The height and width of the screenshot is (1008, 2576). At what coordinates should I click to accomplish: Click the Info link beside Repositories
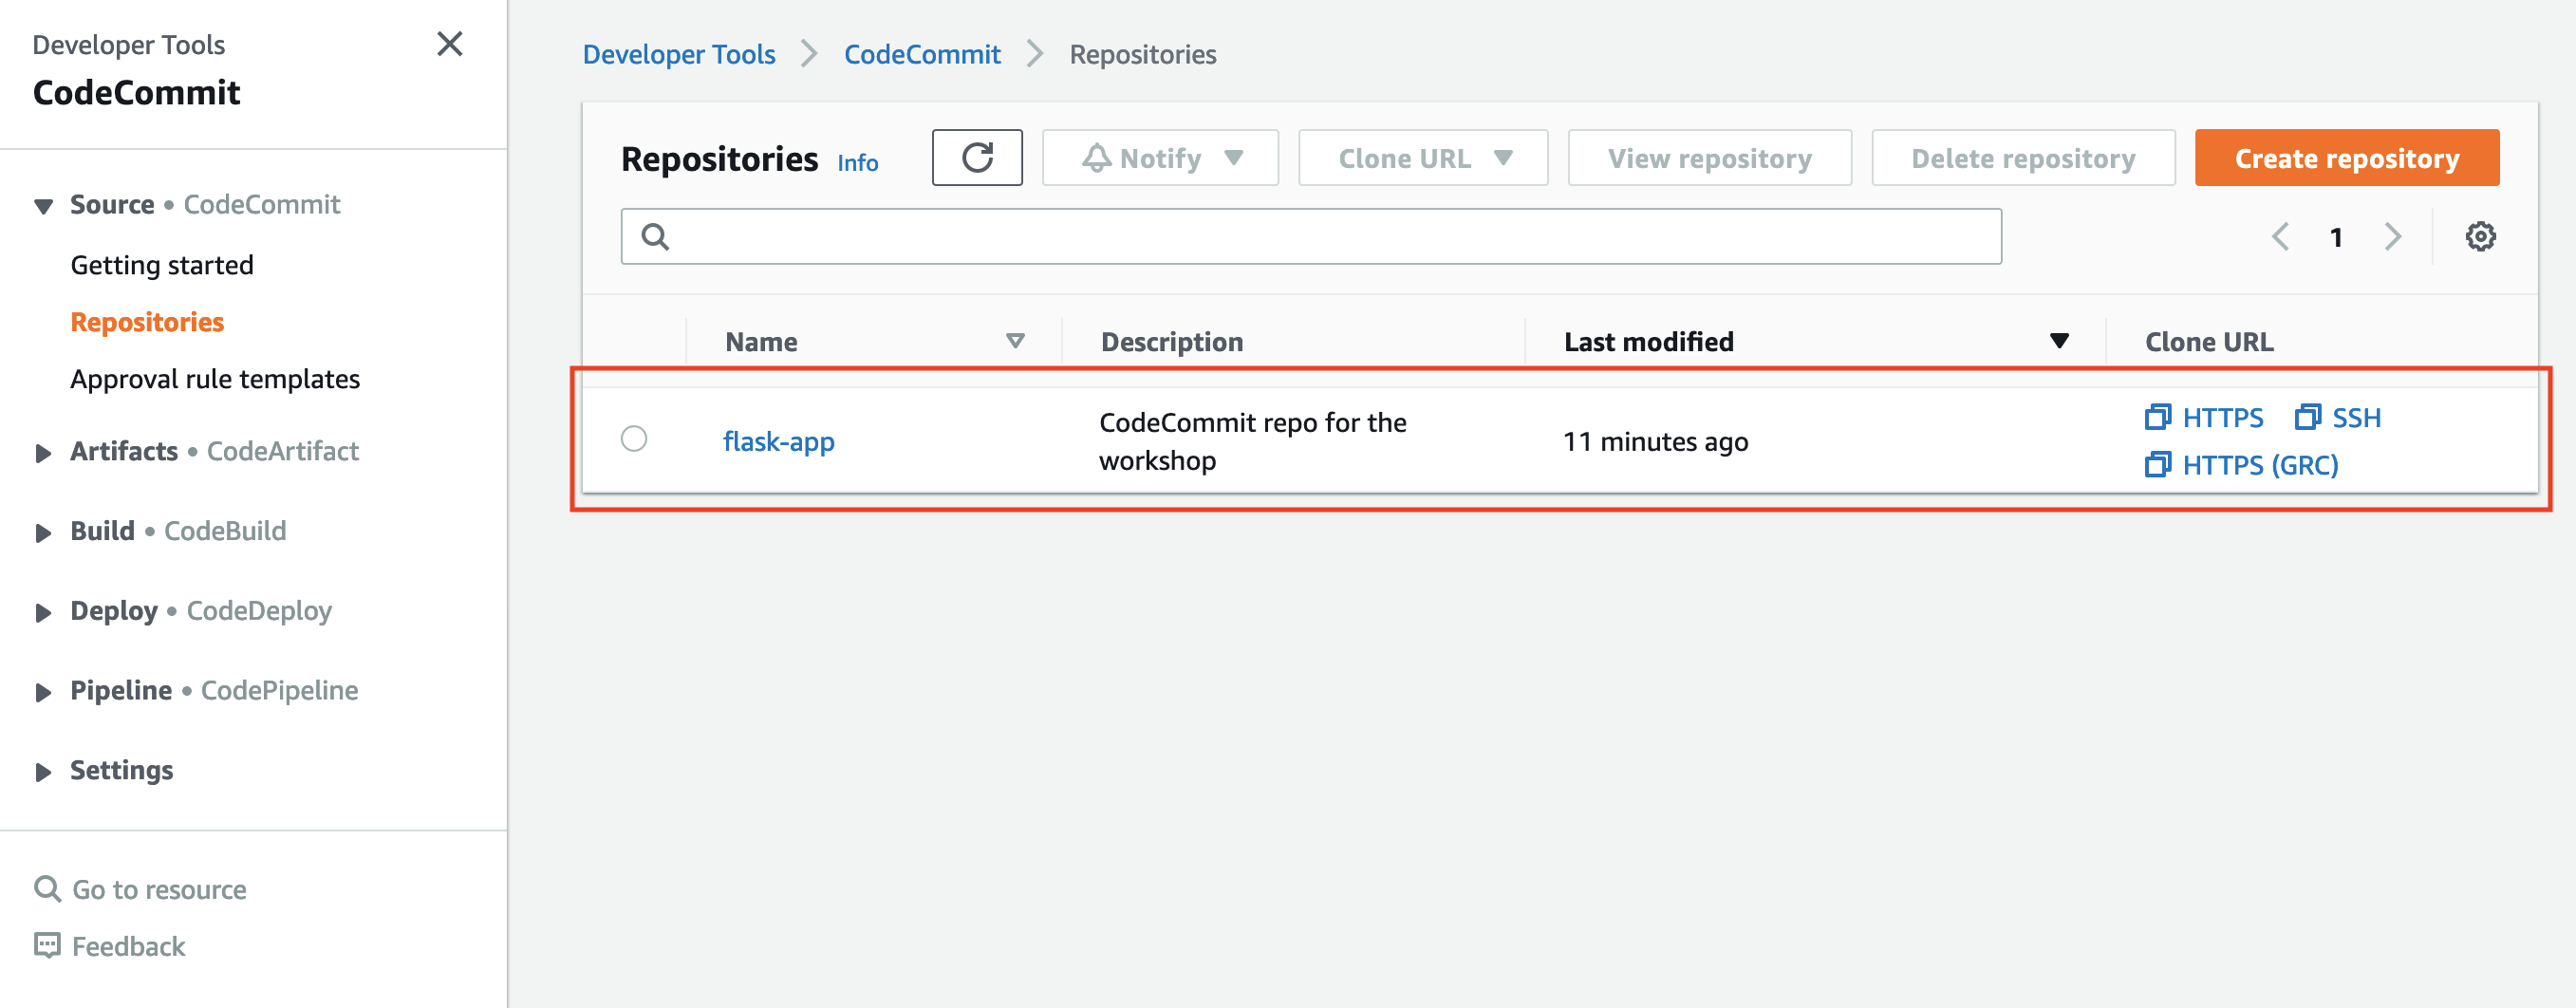(857, 163)
